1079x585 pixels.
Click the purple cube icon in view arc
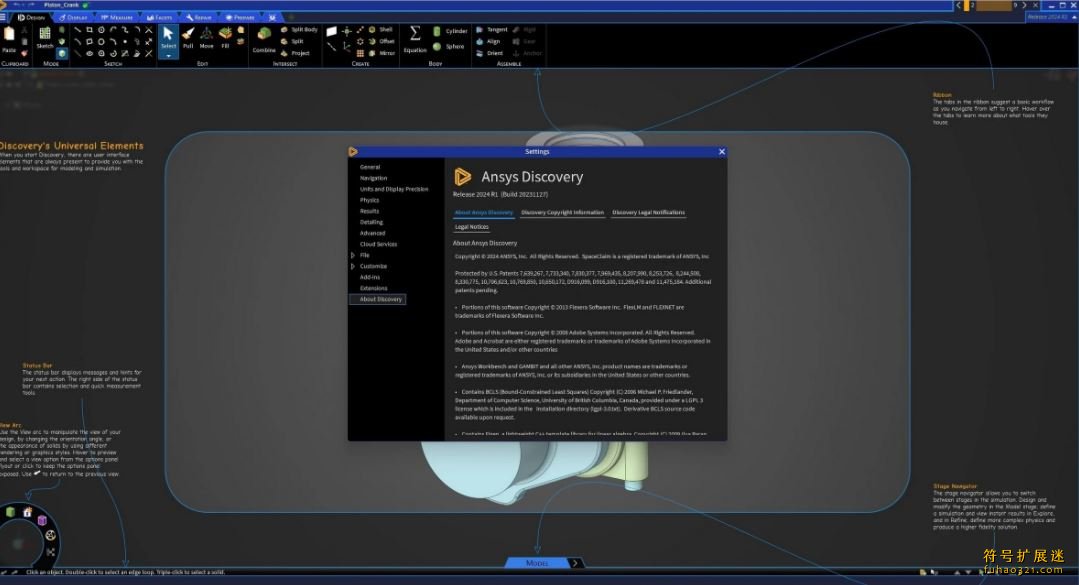coord(42,520)
